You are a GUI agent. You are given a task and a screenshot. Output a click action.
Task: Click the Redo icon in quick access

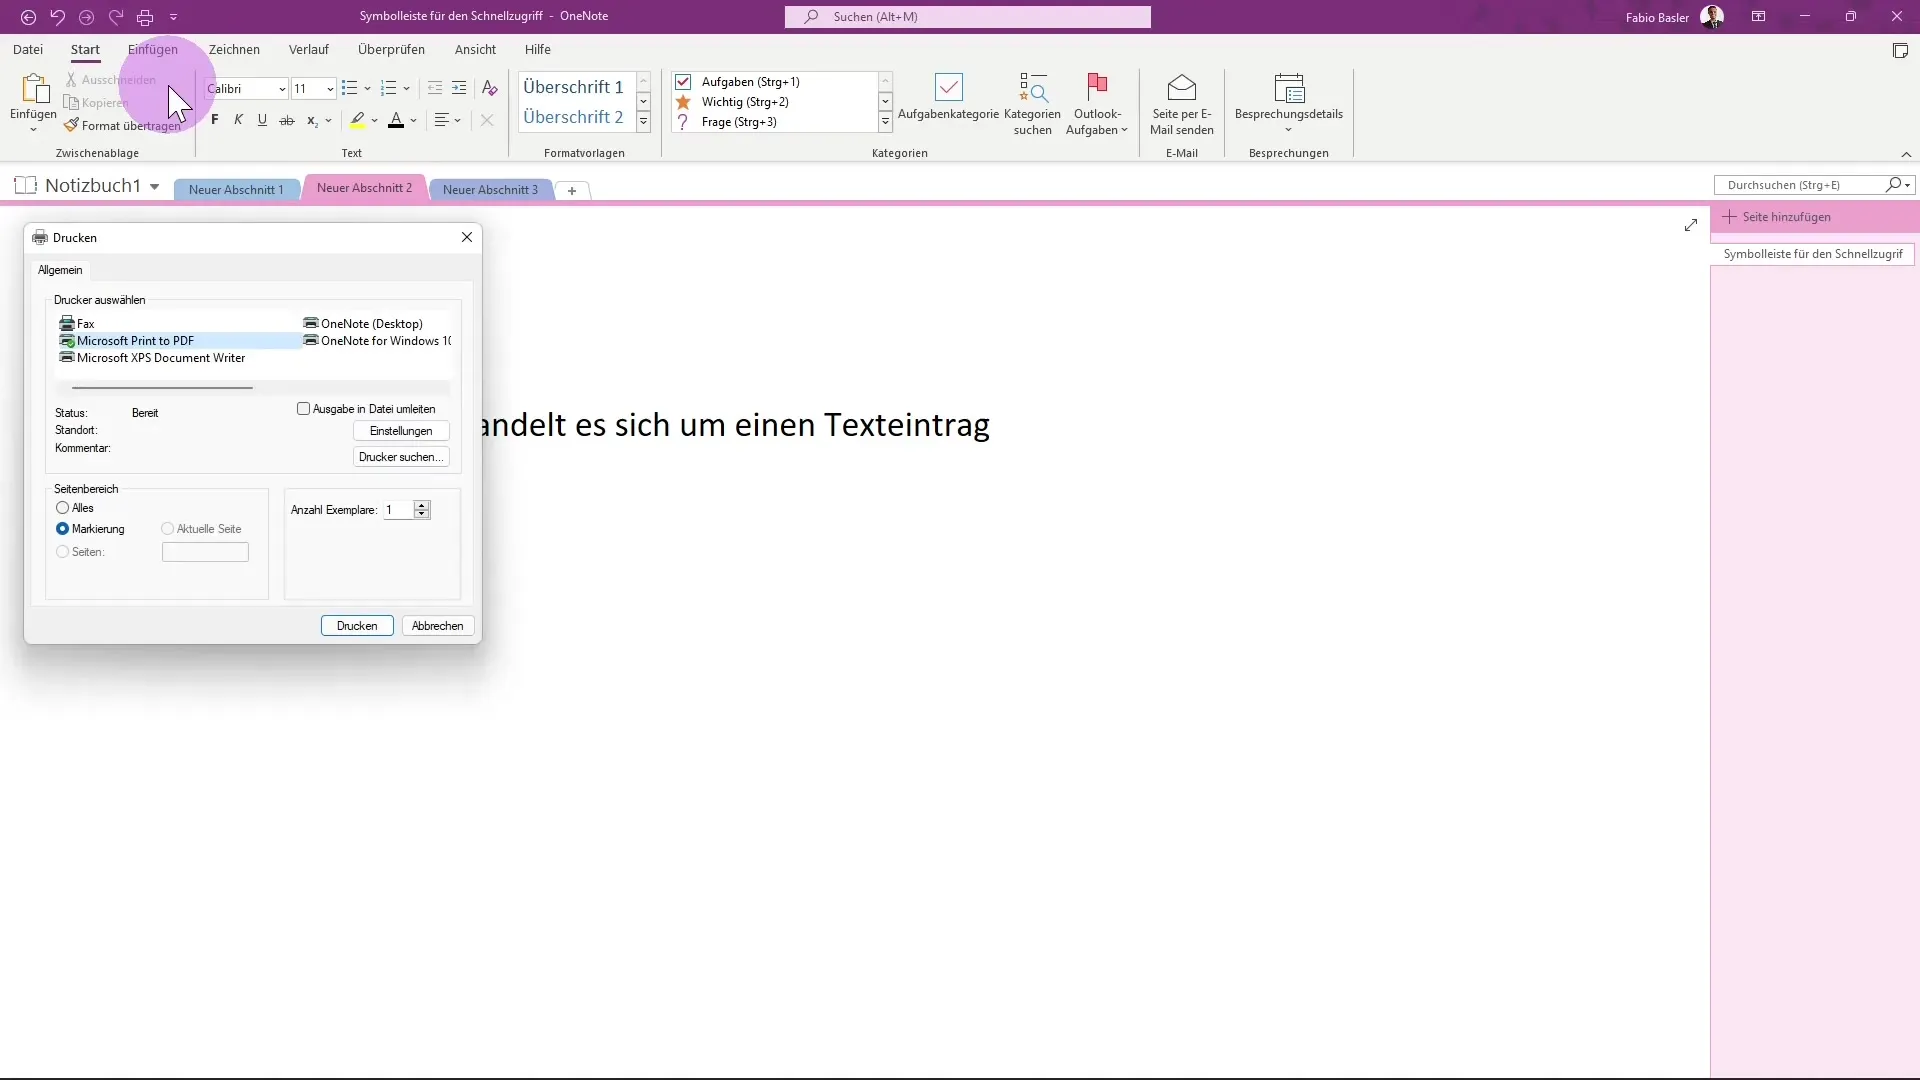point(115,17)
